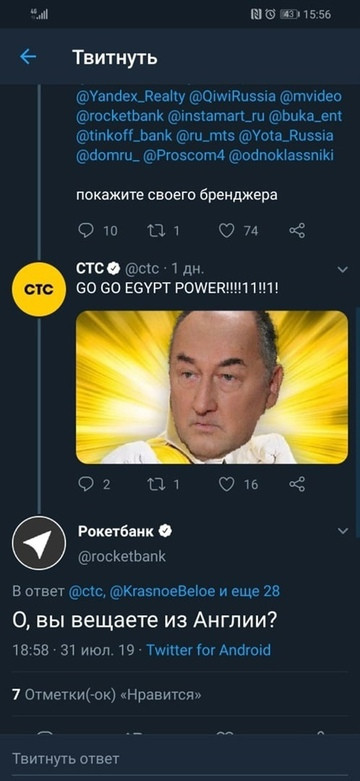Like the СТС tweet with 16 likes

click(x=227, y=484)
